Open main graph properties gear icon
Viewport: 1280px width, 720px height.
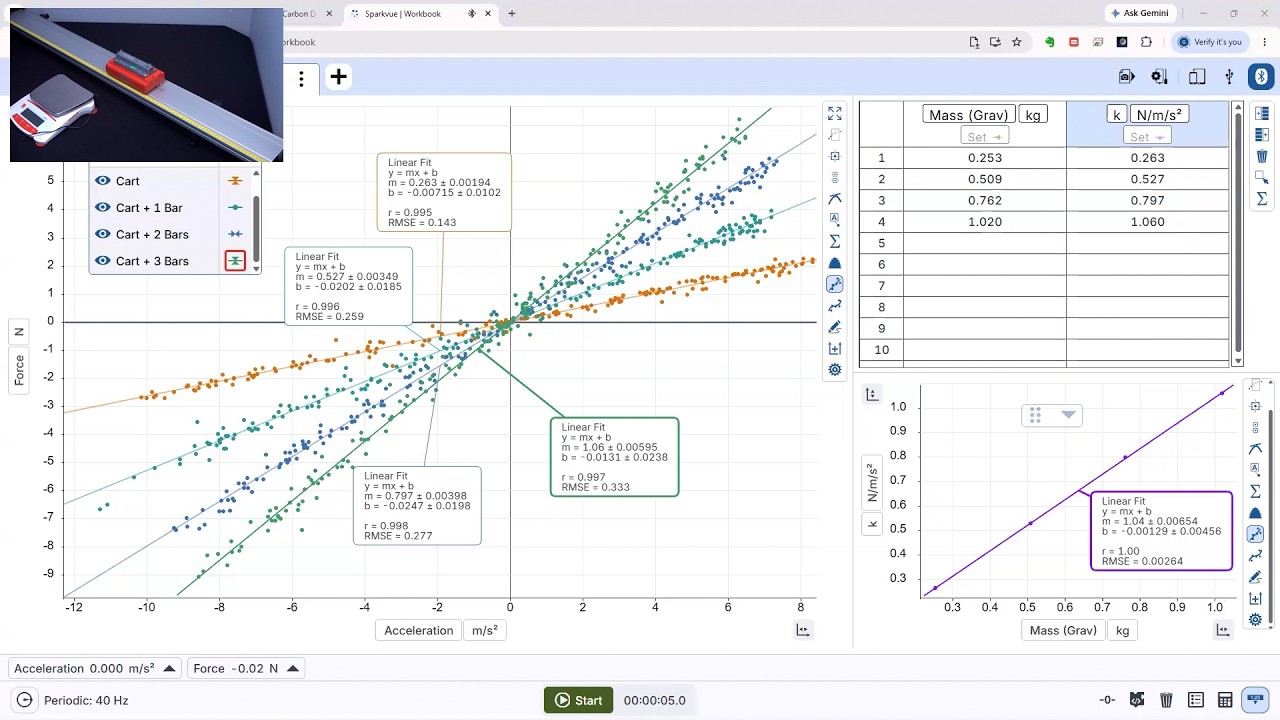(835, 370)
